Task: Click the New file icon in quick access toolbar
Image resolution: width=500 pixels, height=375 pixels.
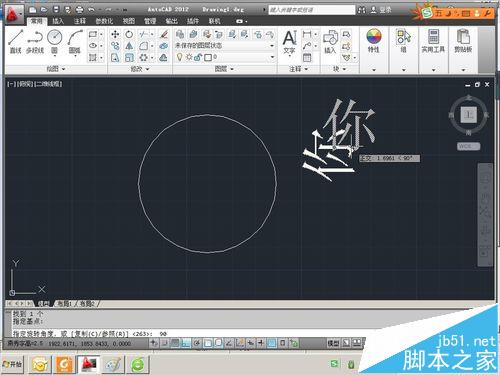Action: pos(32,10)
